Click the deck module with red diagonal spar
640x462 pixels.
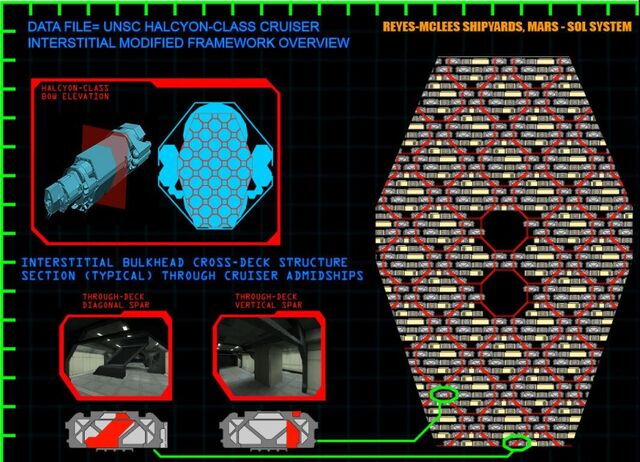tap(116, 430)
